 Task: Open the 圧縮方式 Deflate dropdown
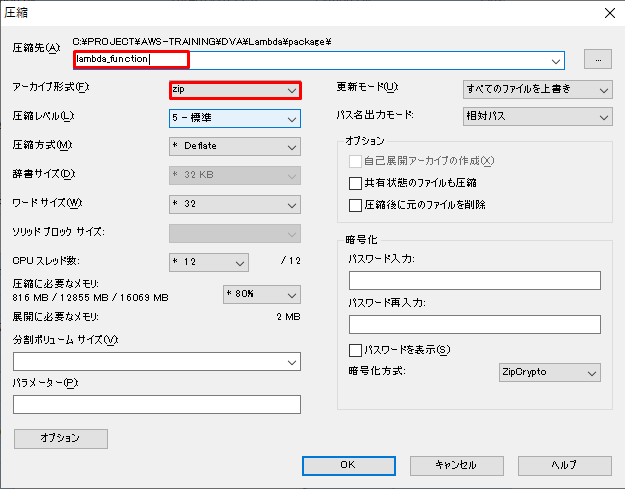[235, 146]
